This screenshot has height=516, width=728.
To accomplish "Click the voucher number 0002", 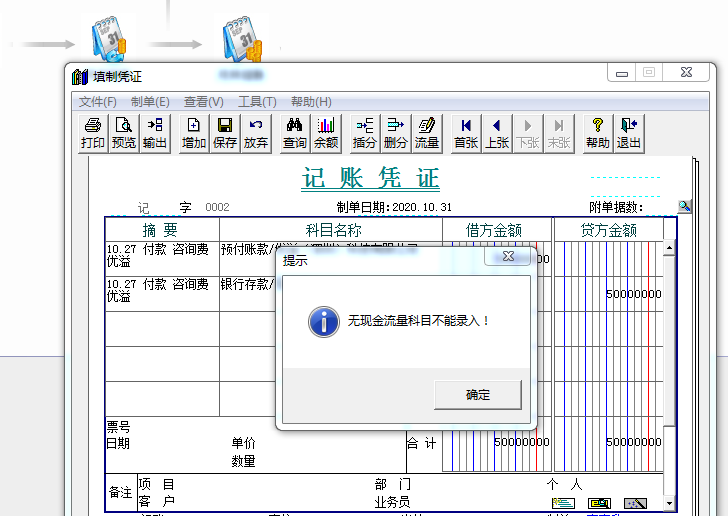I will tap(217, 207).
